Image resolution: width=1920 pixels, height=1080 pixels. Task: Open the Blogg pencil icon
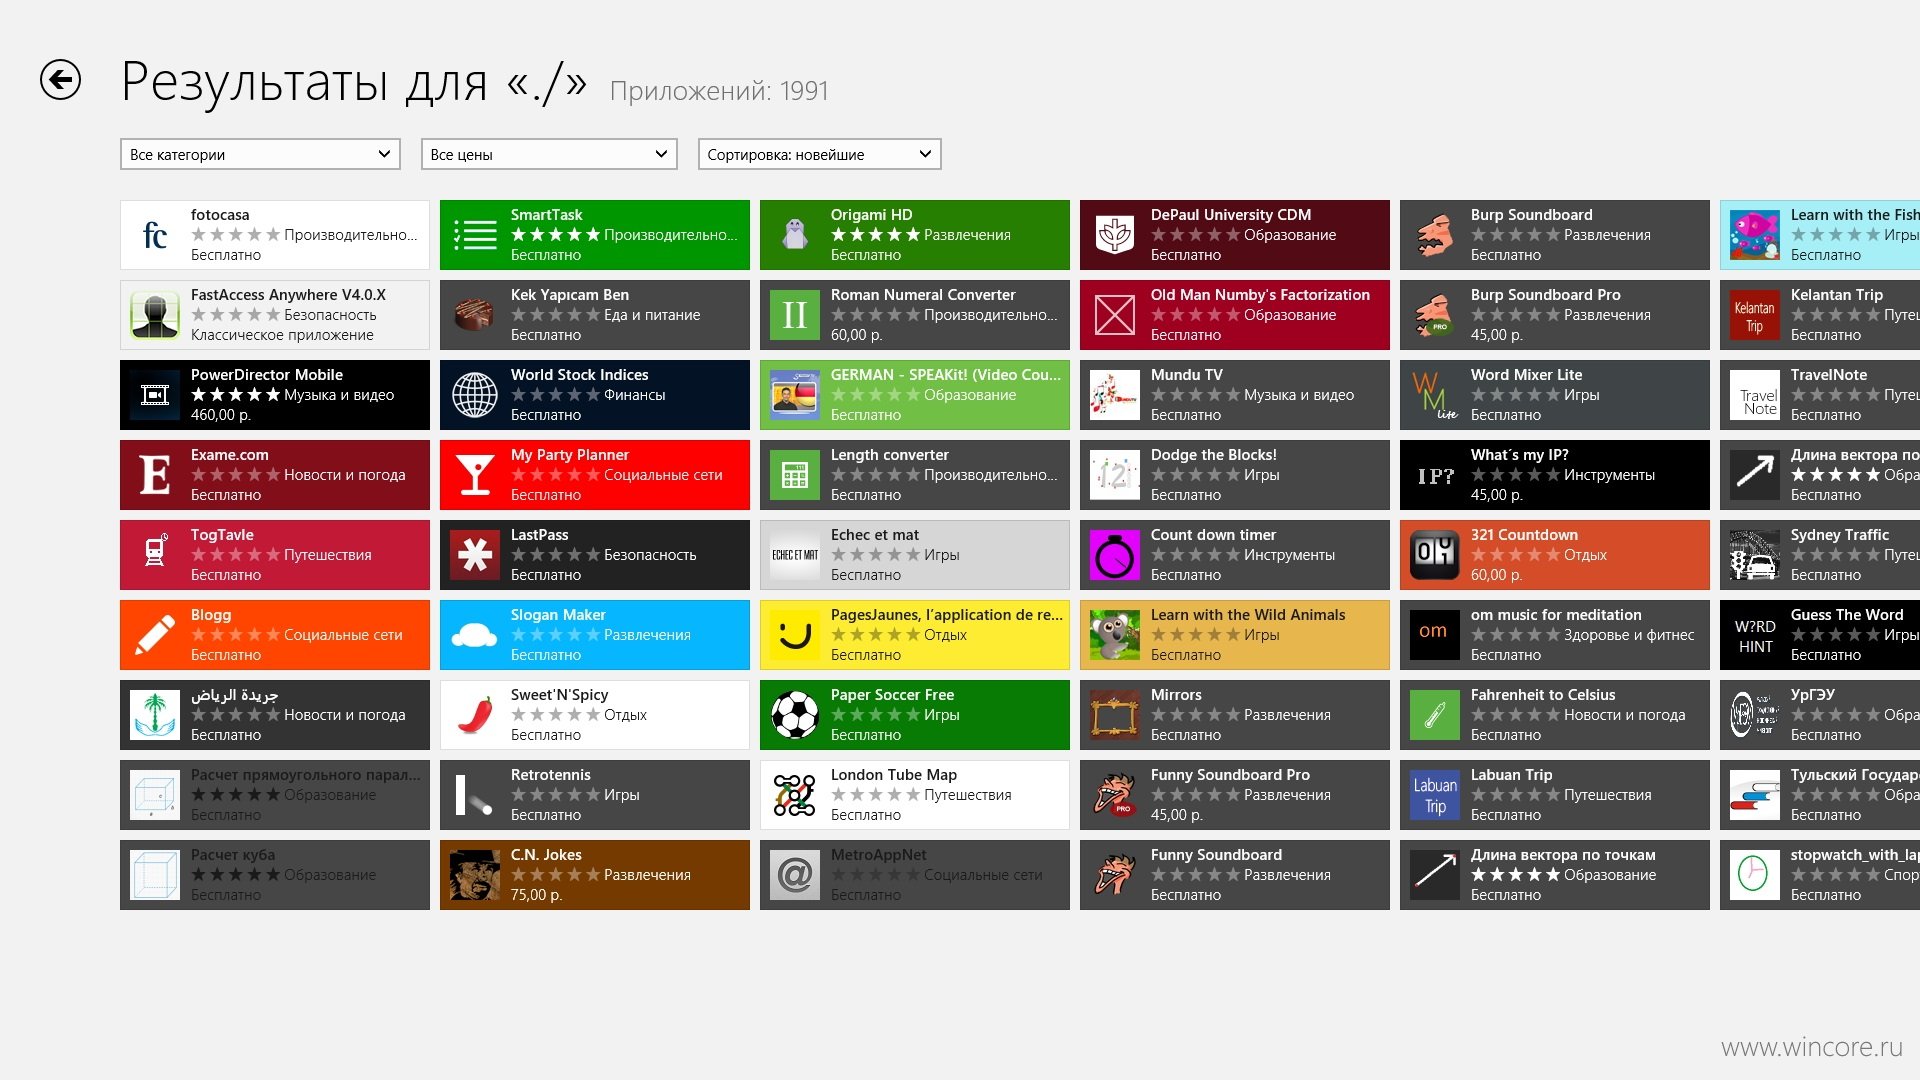point(155,635)
